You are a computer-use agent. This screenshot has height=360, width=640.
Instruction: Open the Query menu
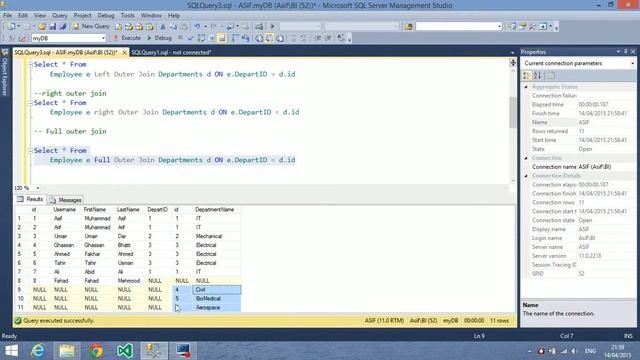[x=60, y=16]
